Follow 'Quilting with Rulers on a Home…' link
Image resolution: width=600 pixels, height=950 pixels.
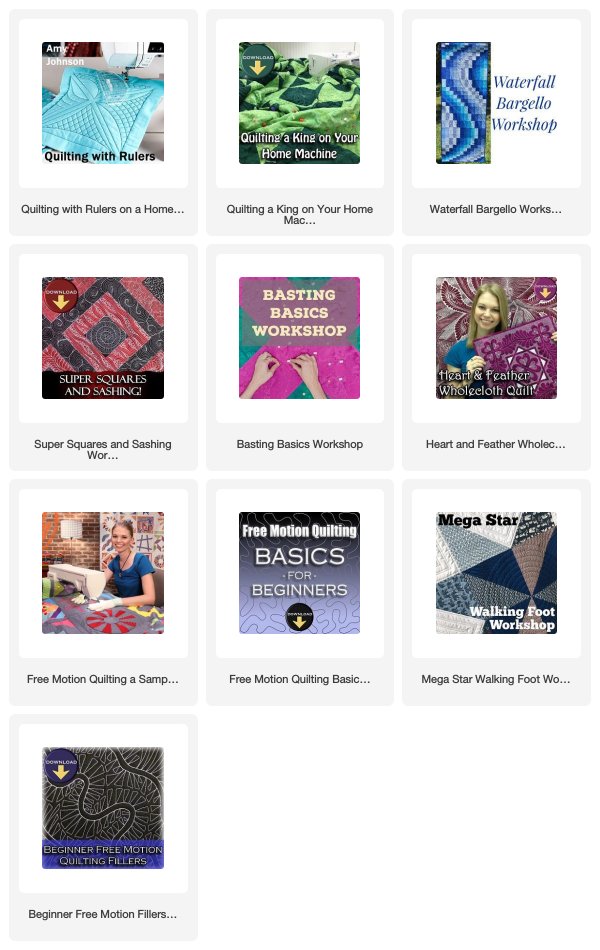click(102, 209)
